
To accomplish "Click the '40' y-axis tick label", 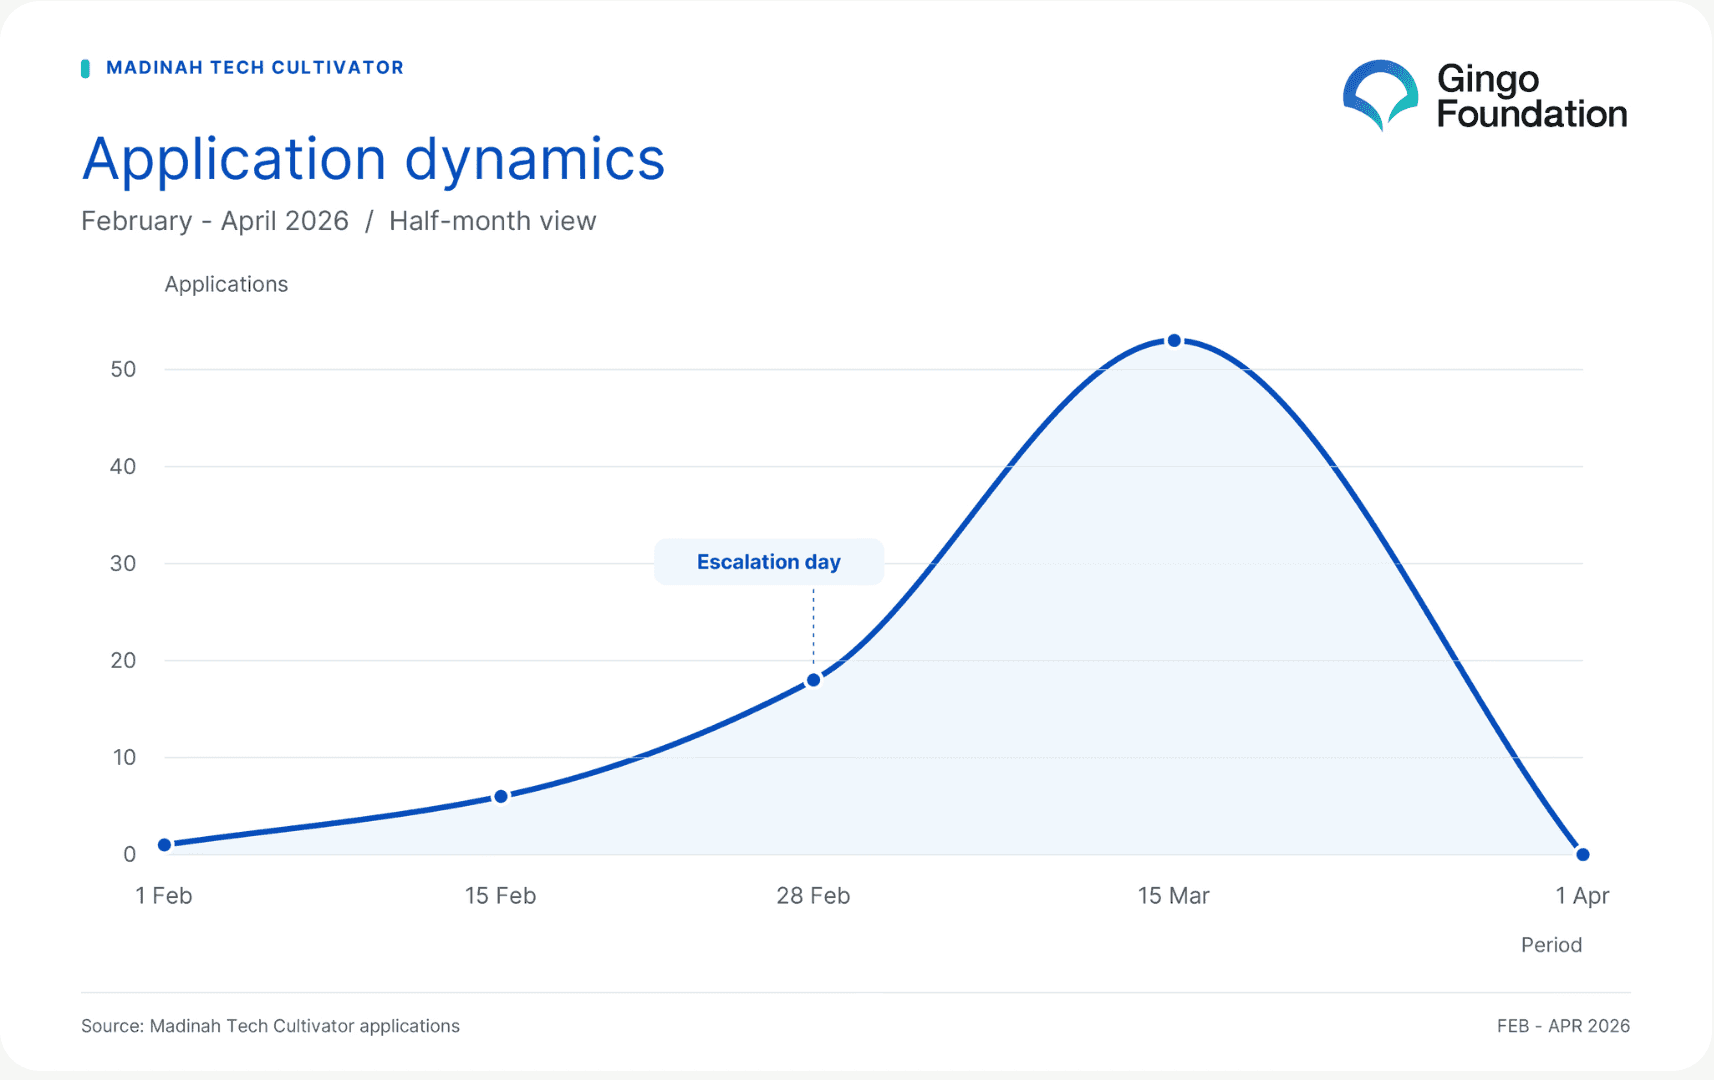I will click(123, 466).
